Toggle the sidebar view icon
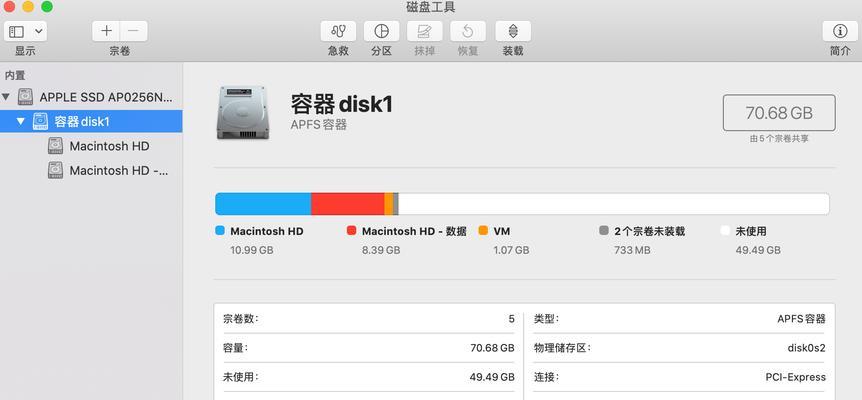862x400 pixels. point(16,31)
